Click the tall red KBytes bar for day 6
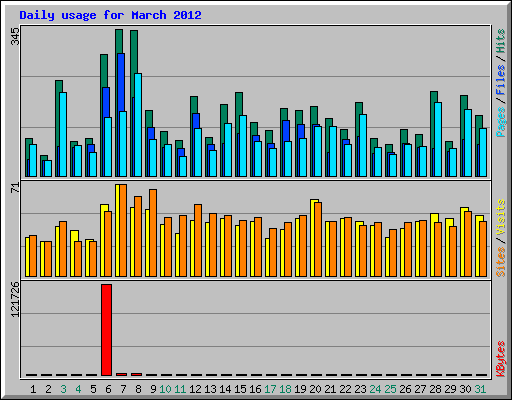The width and height of the screenshot is (512, 400). tap(106, 330)
